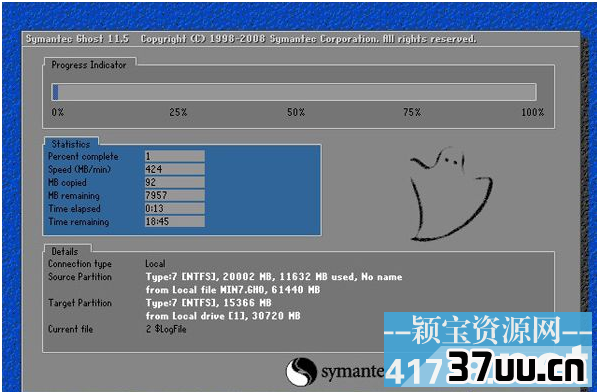This screenshot has height=392, width=597.
Task: Click the Current file $LogFile entry
Action: coord(166,329)
